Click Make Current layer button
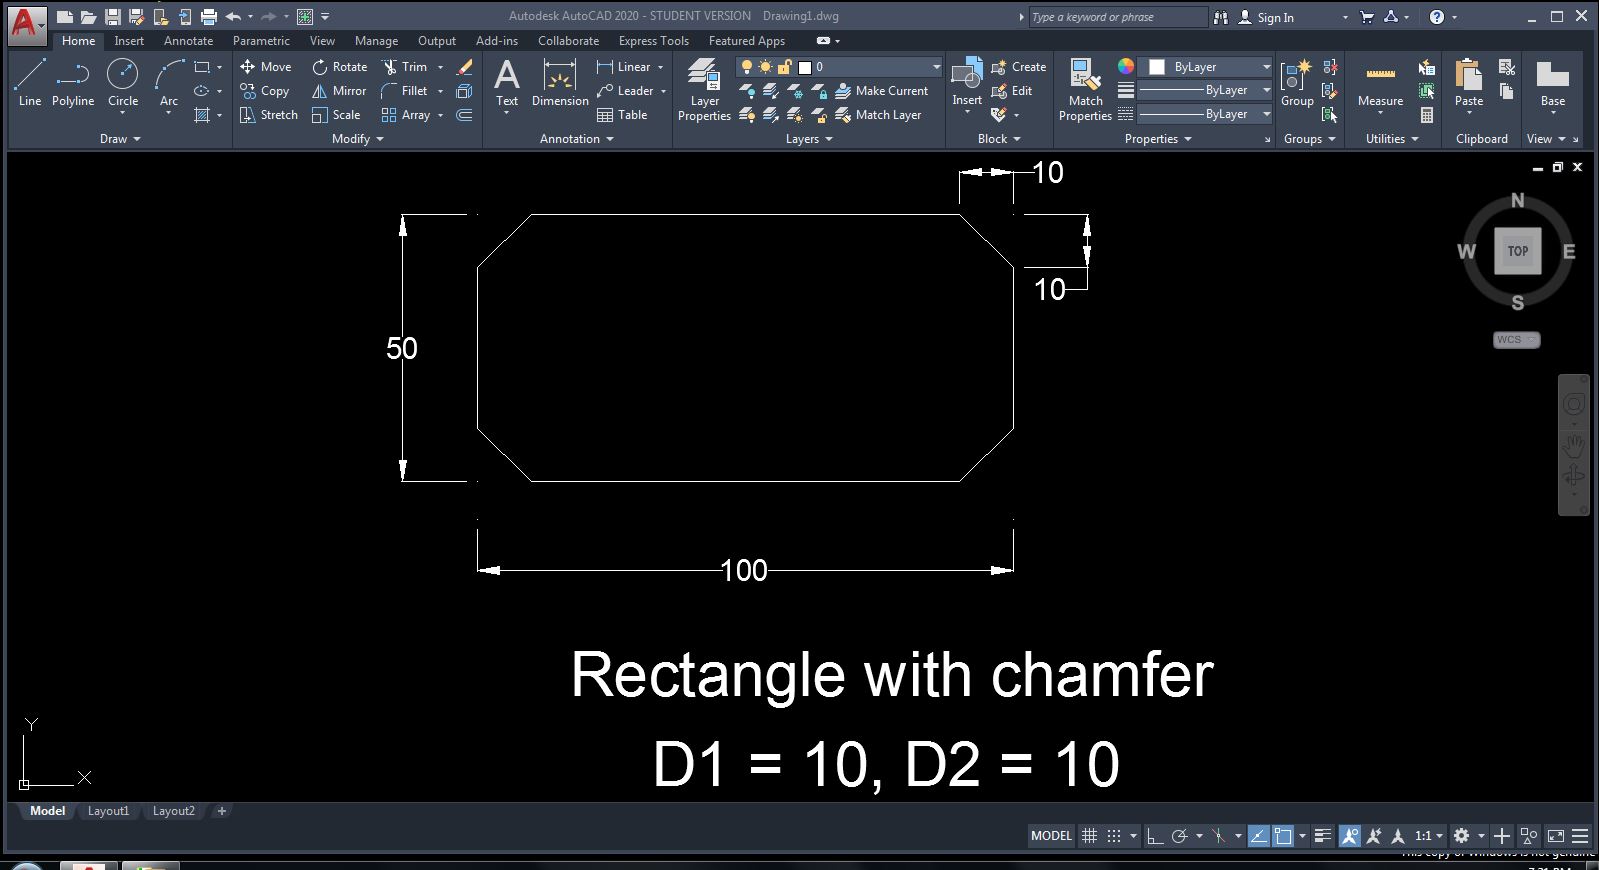The width and height of the screenshot is (1599, 870). (x=882, y=91)
